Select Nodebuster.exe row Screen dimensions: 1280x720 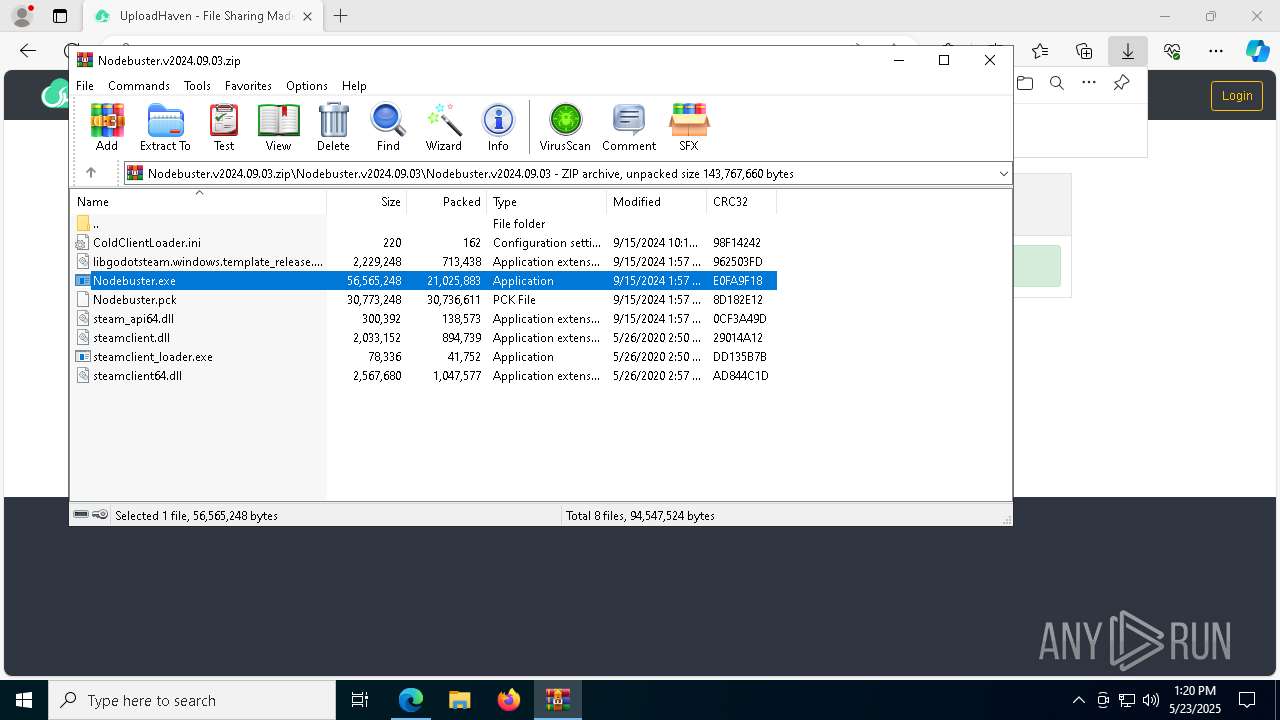coord(424,281)
